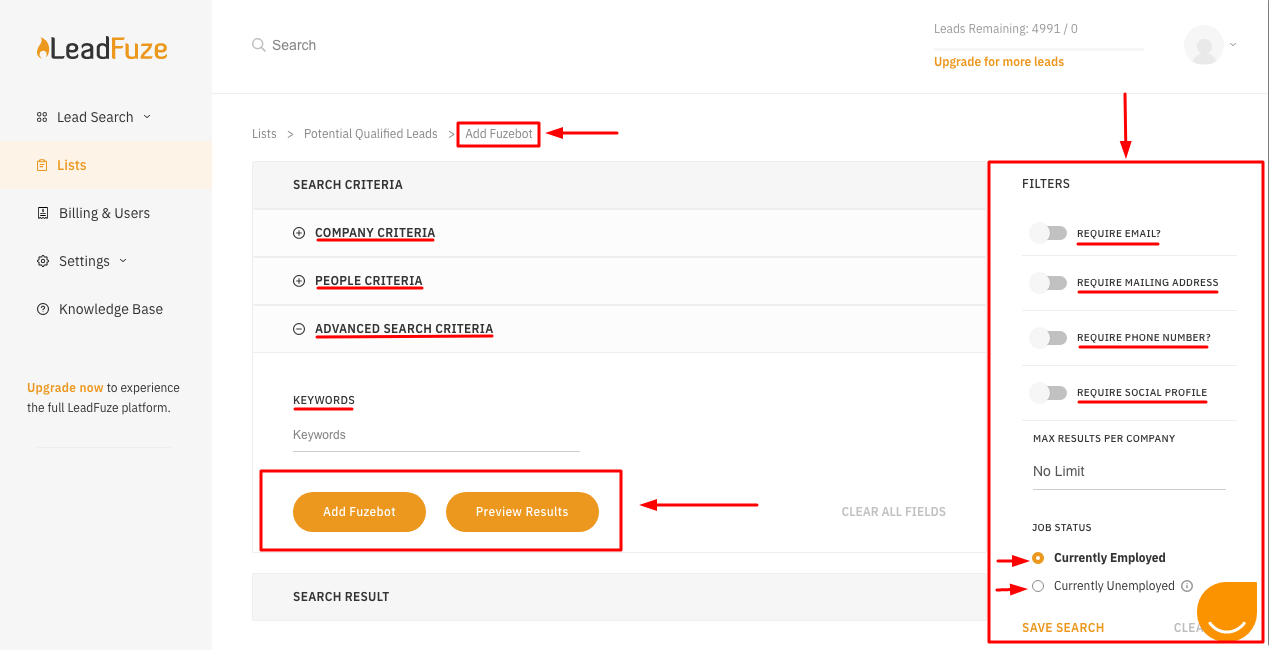Open Settings in sidebar
Viewport: 1269px width, 650px height.
pyautogui.click(x=84, y=261)
